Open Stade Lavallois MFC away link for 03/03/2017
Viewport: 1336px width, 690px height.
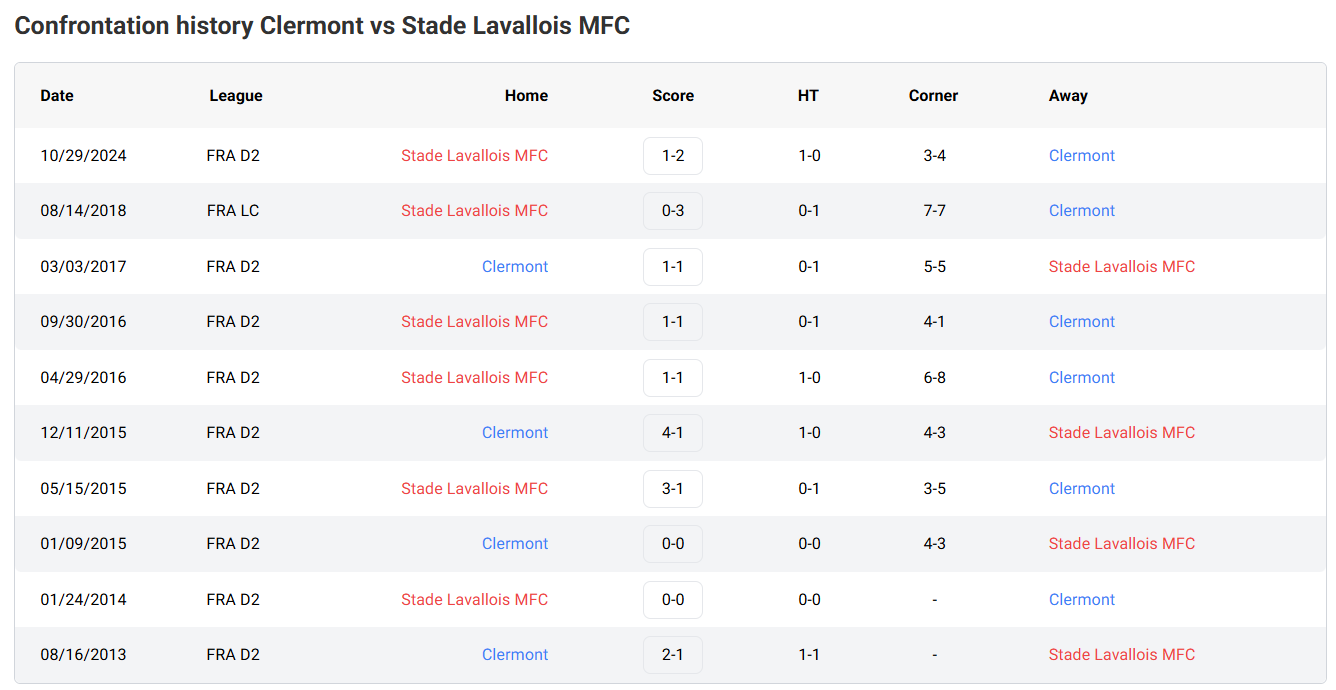tap(1121, 267)
